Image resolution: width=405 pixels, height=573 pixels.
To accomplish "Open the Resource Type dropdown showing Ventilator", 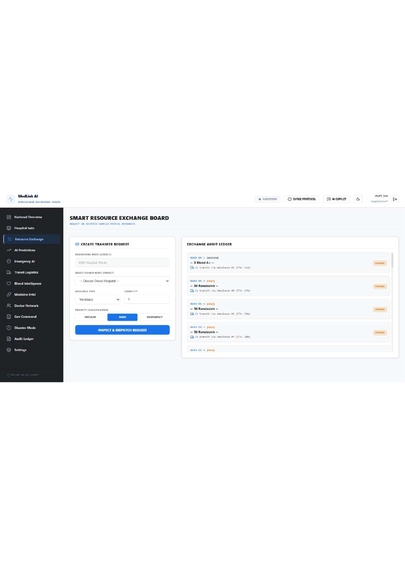I will point(98,299).
